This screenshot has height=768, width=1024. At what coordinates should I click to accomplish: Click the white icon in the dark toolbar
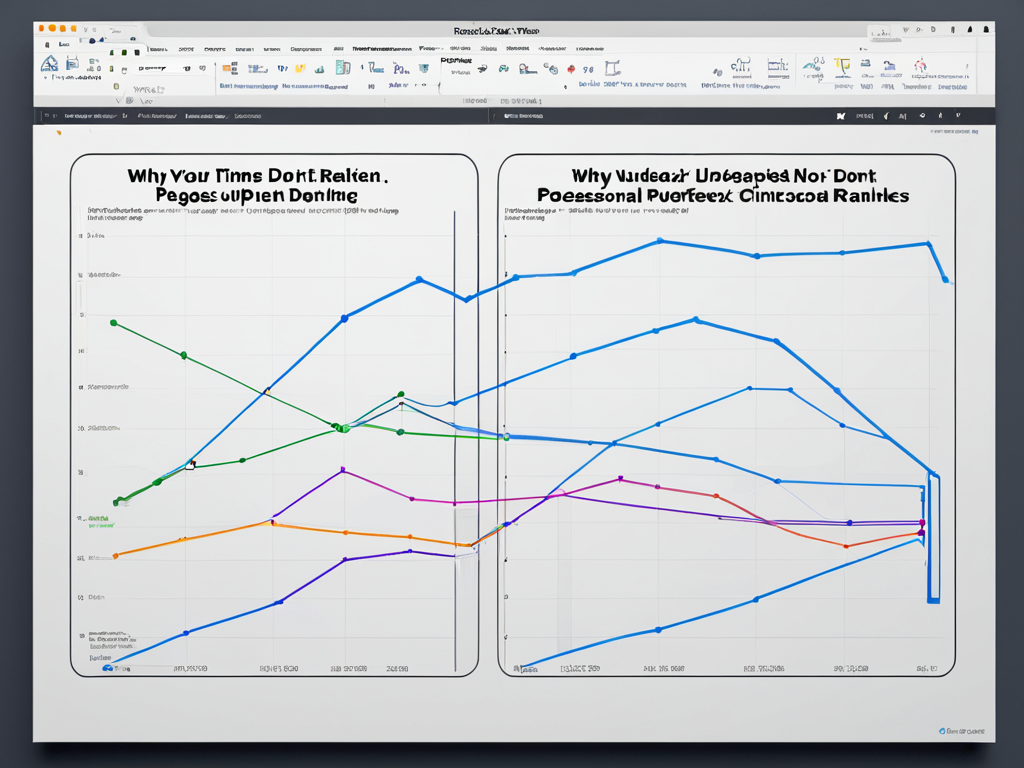840,116
